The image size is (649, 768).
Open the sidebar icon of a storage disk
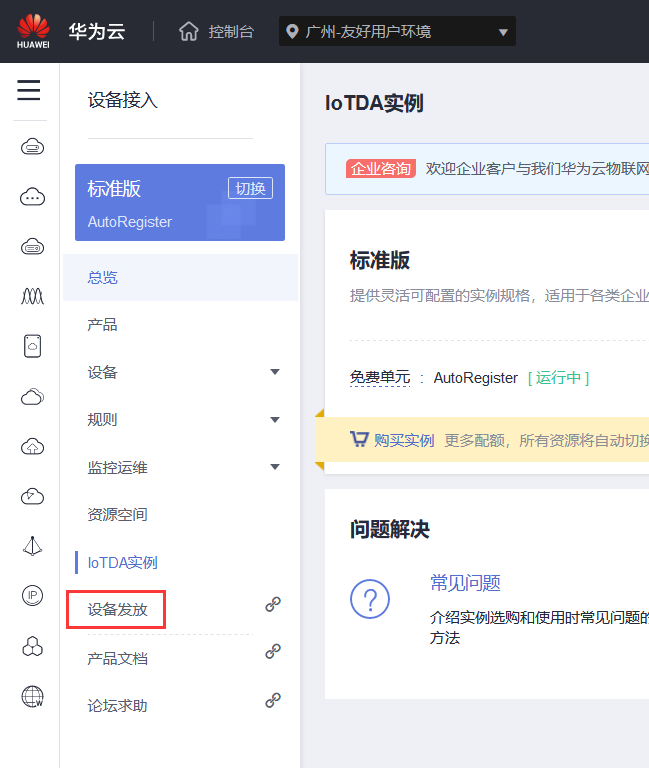[x=32, y=346]
